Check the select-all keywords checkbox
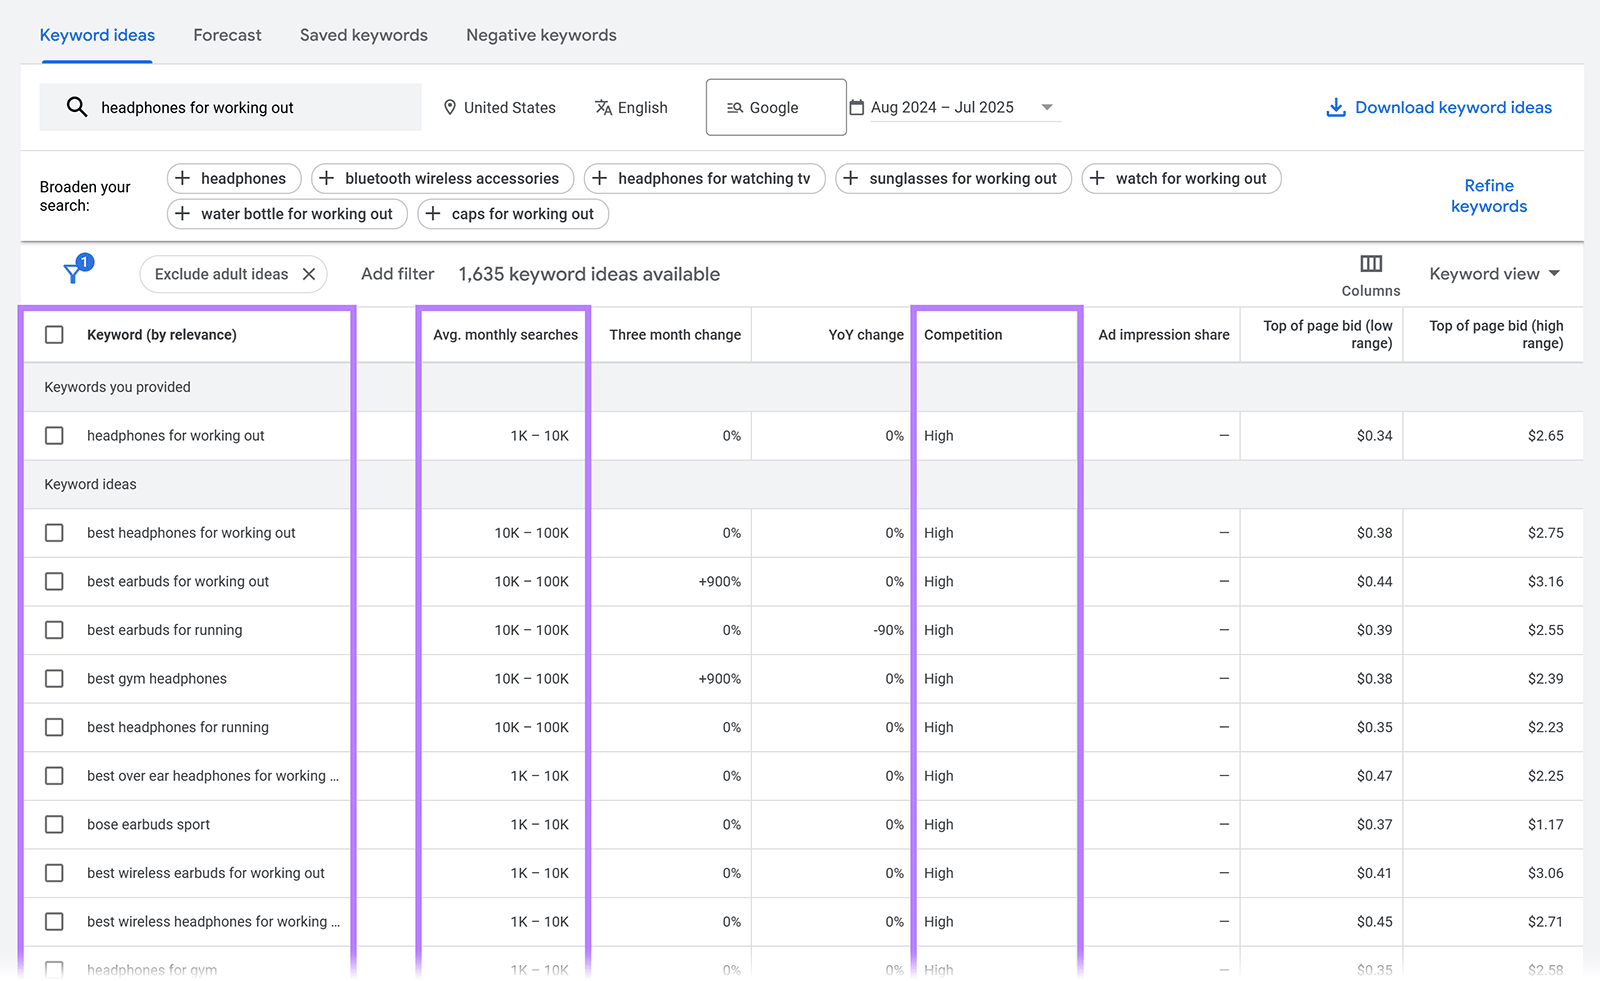 pos(54,335)
